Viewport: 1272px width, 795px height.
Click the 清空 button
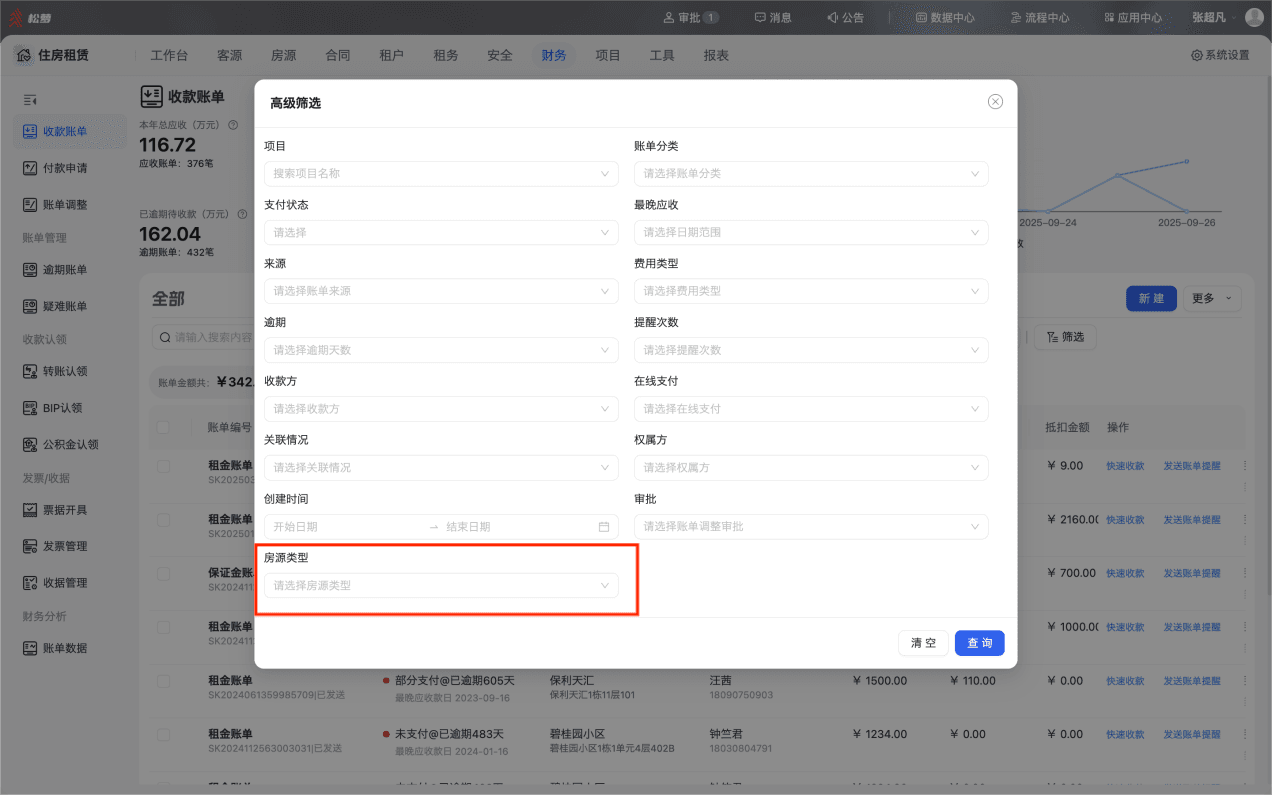(923, 643)
